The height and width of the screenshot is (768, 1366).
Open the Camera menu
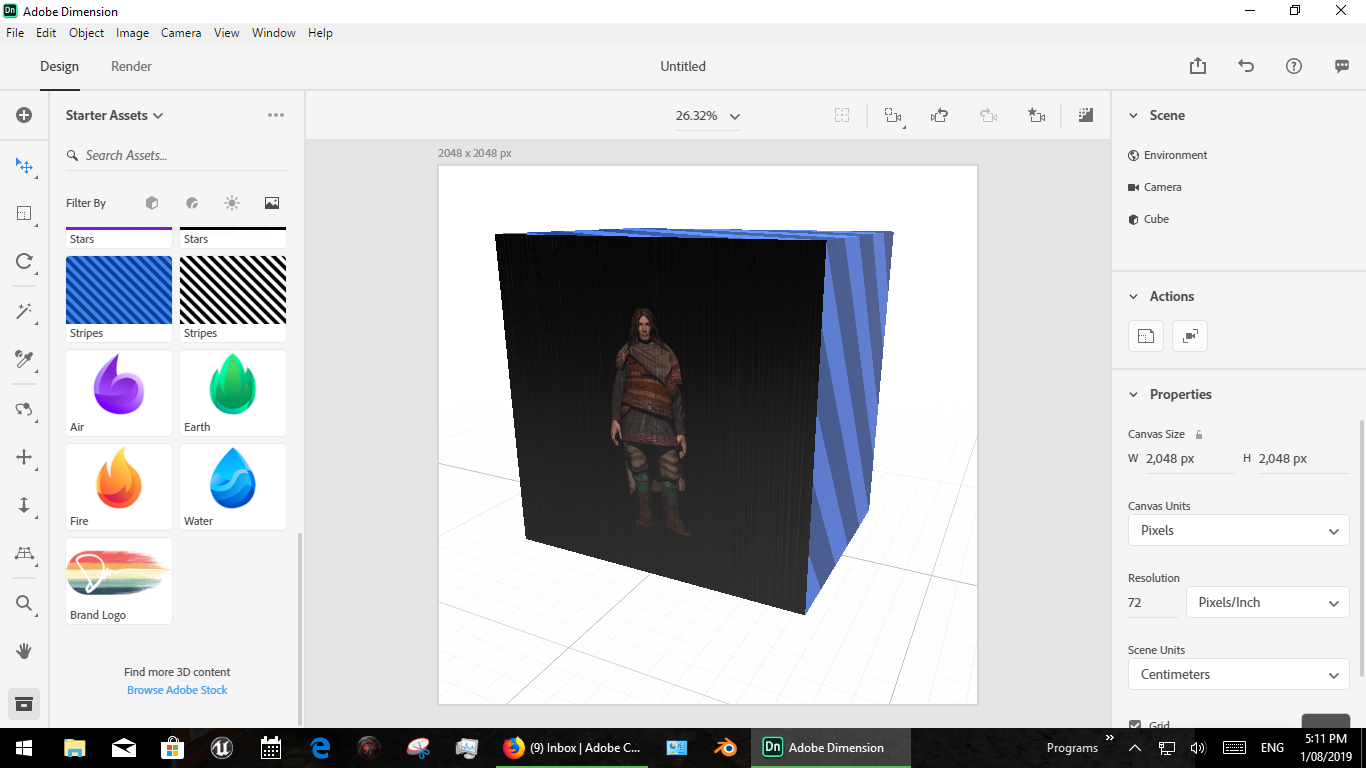[181, 33]
